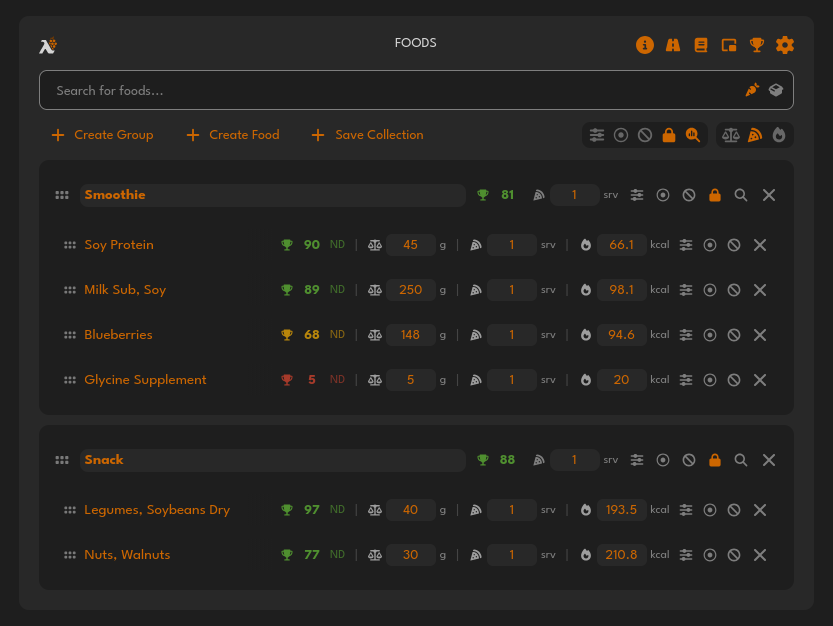Click the Smoothie group score trophy
The image size is (833, 626).
[482, 195]
